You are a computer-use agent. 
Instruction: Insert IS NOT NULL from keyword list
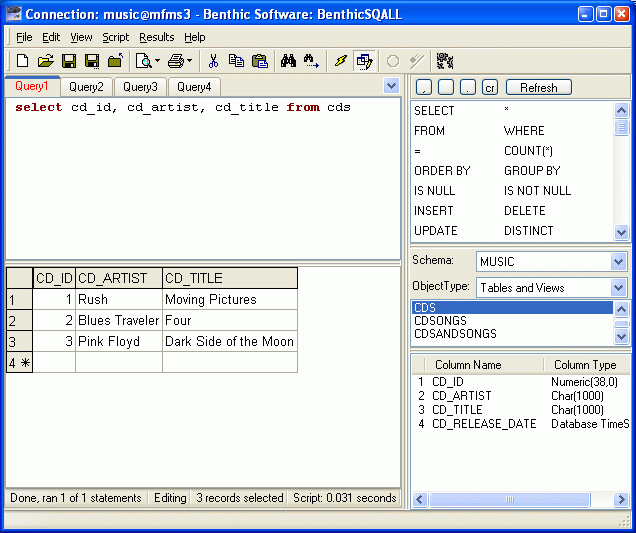click(x=537, y=191)
